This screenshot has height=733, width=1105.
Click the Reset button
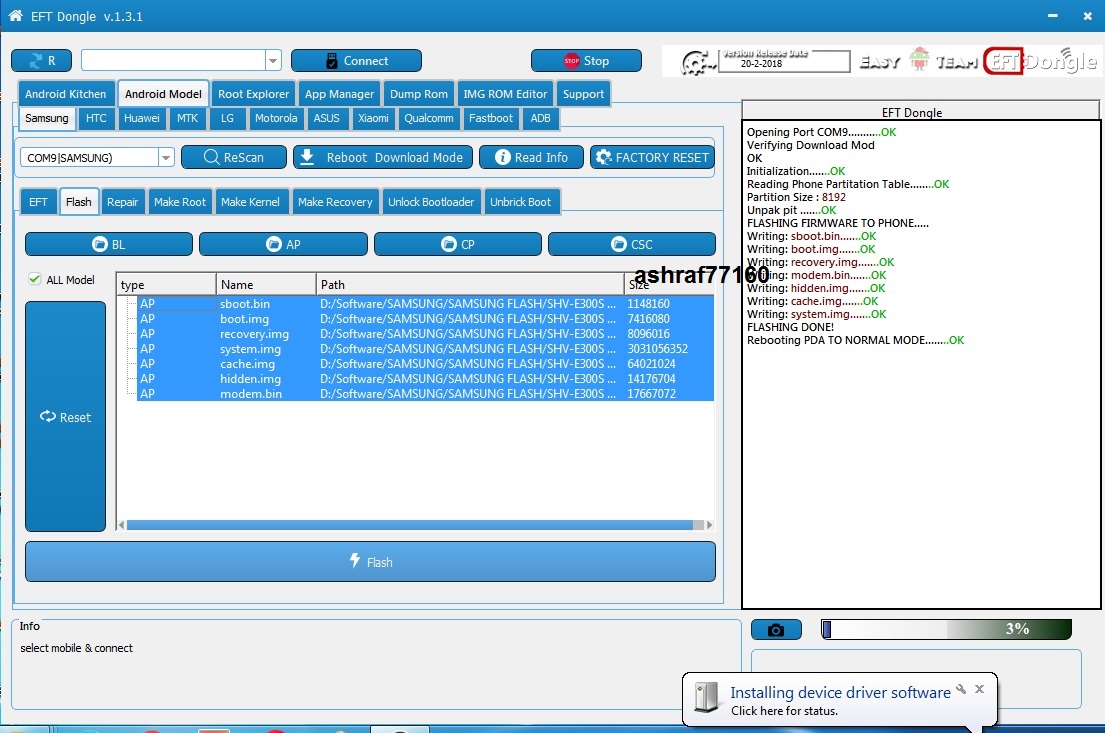(66, 417)
